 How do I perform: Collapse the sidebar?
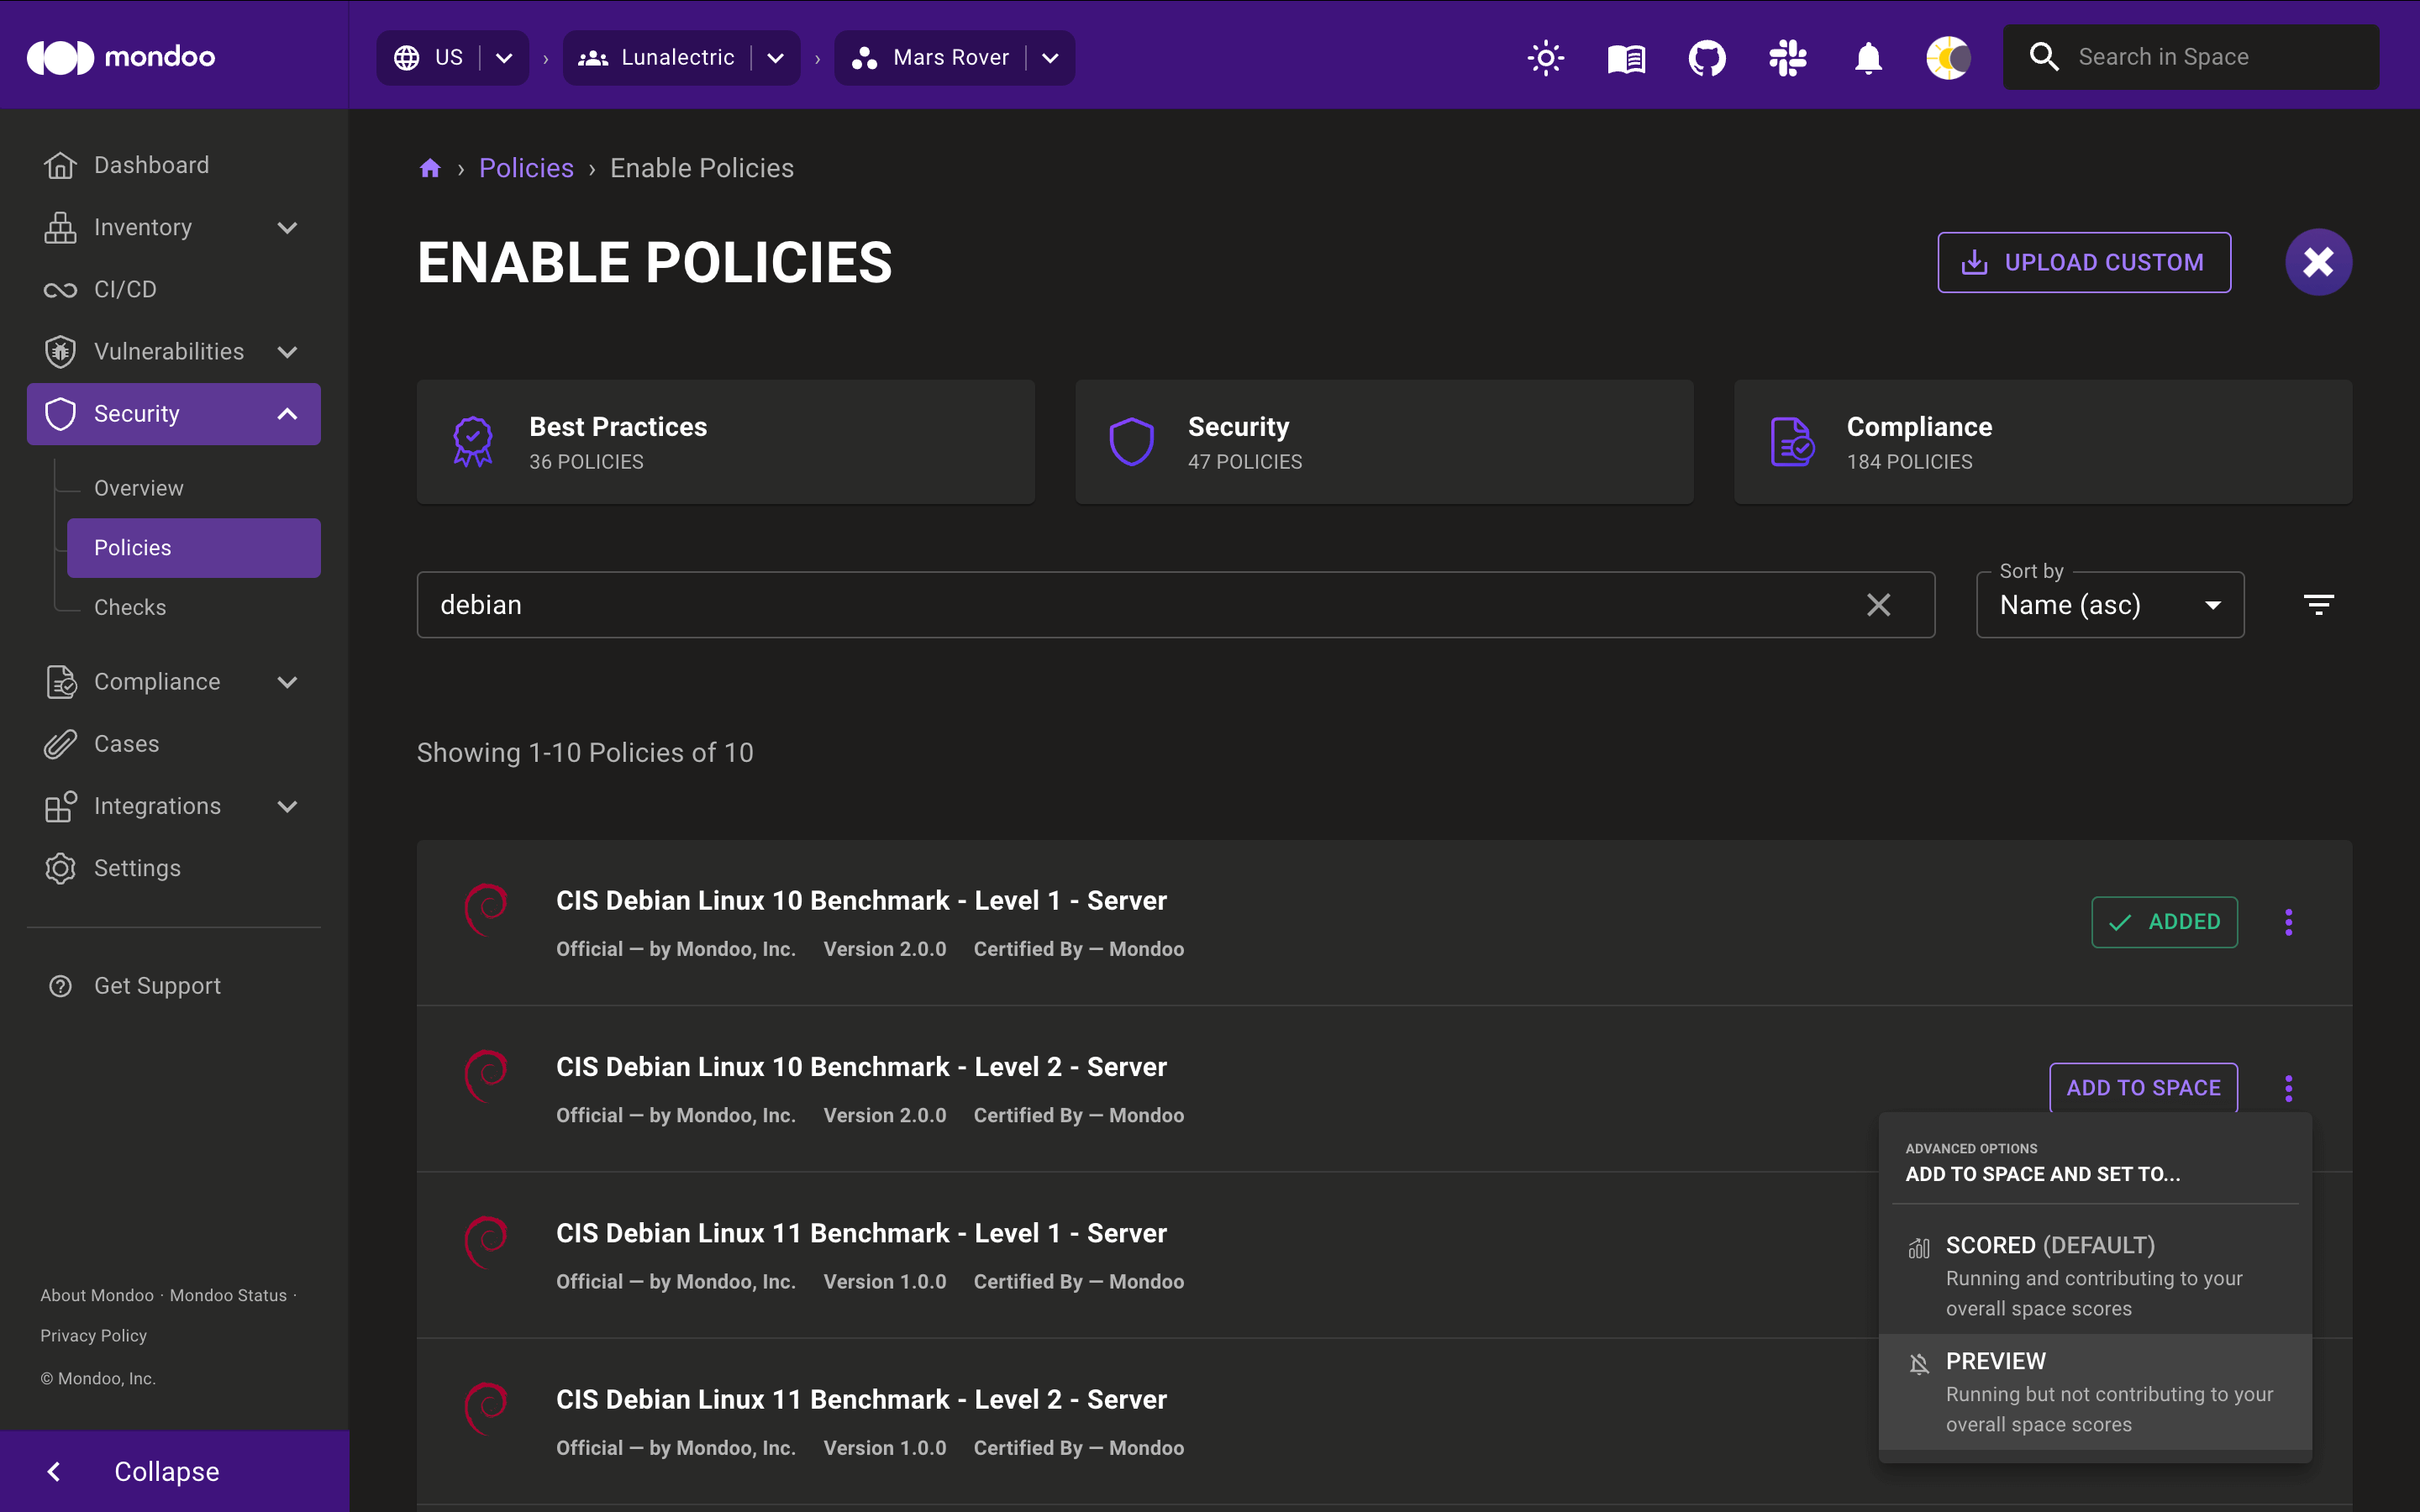click(174, 1471)
